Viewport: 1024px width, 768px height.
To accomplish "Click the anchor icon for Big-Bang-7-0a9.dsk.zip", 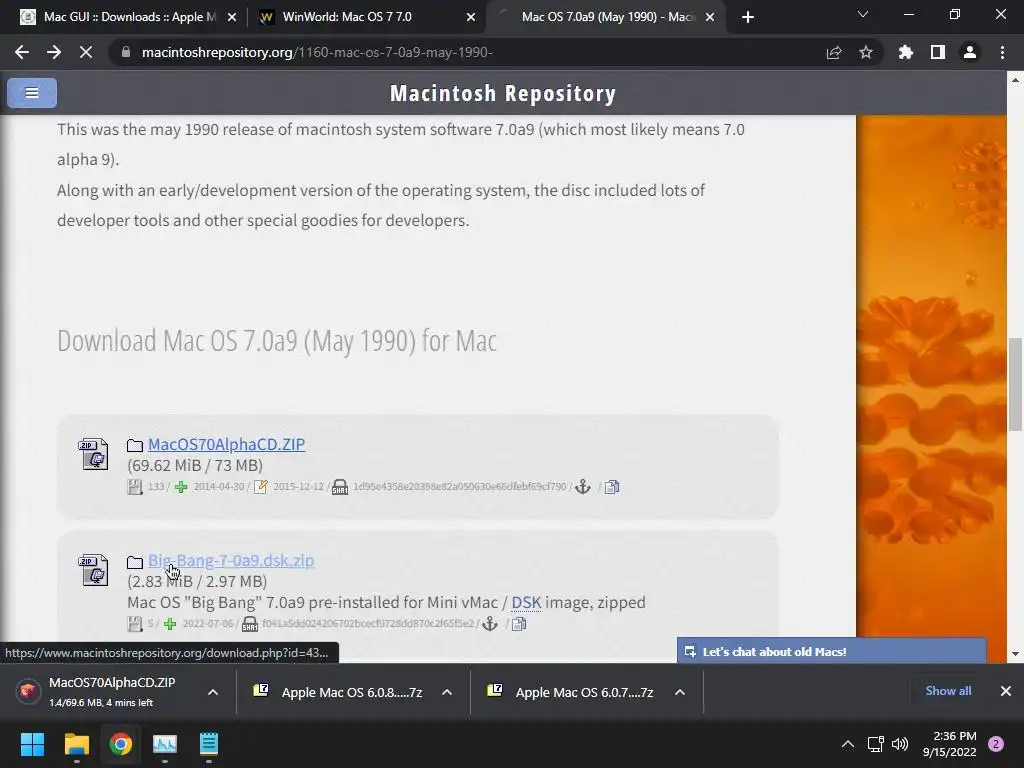I will (490, 624).
